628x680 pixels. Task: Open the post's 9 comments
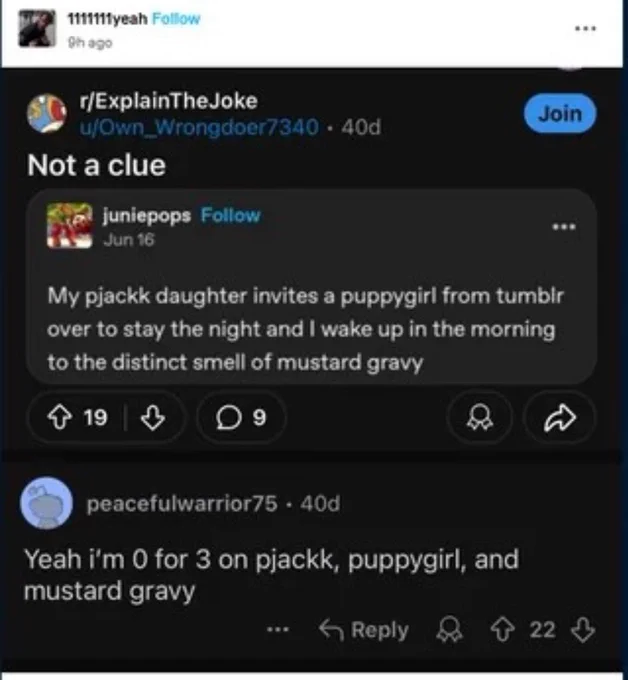[x=241, y=417]
